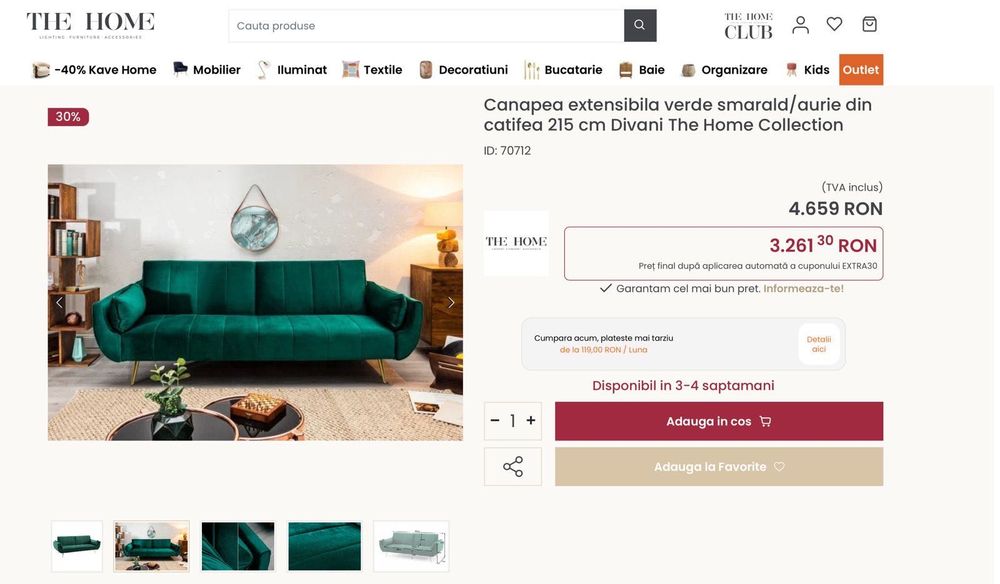Open the user account icon

[800, 25]
